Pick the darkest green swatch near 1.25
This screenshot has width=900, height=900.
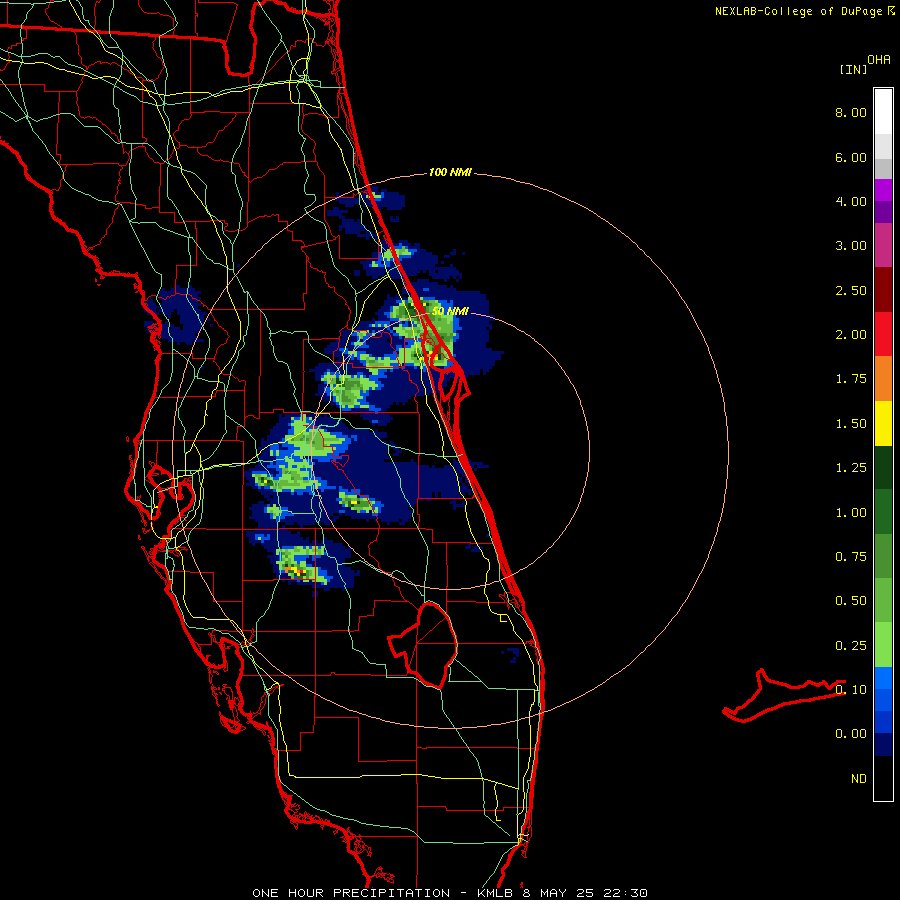[x=883, y=468]
